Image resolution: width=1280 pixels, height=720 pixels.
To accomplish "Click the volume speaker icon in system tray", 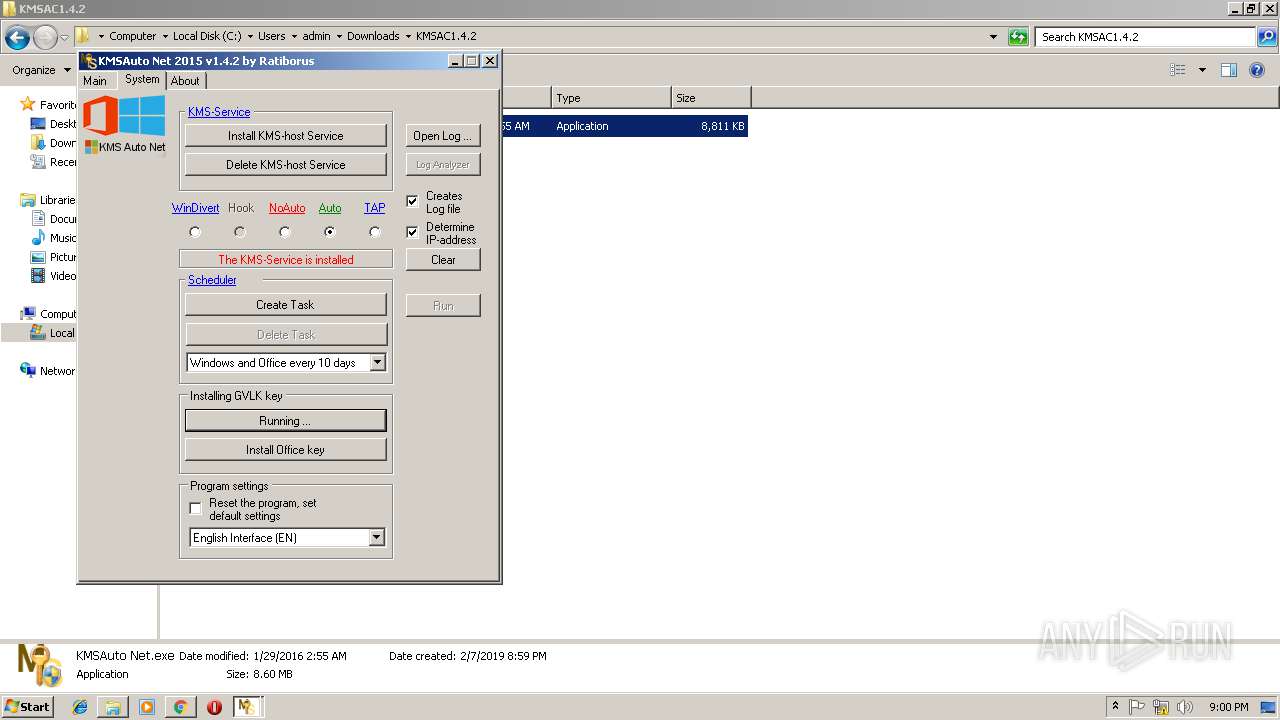I will (1184, 707).
